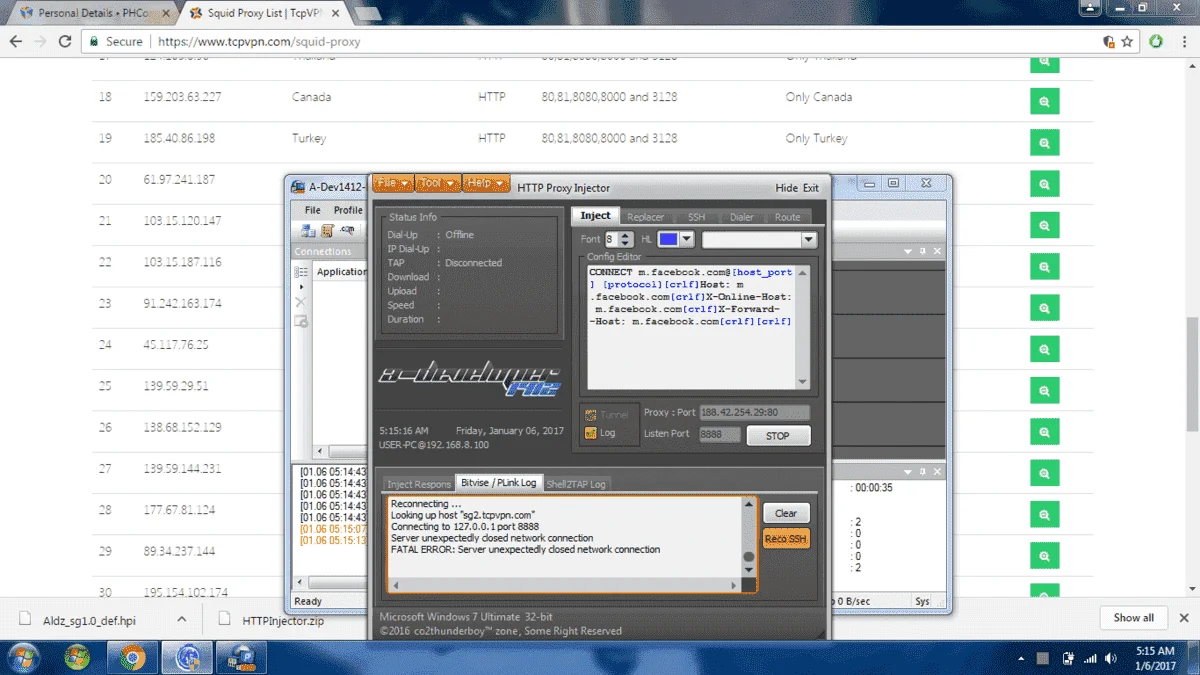Open Profile menu in A-Dev1412 window

(x=348, y=210)
